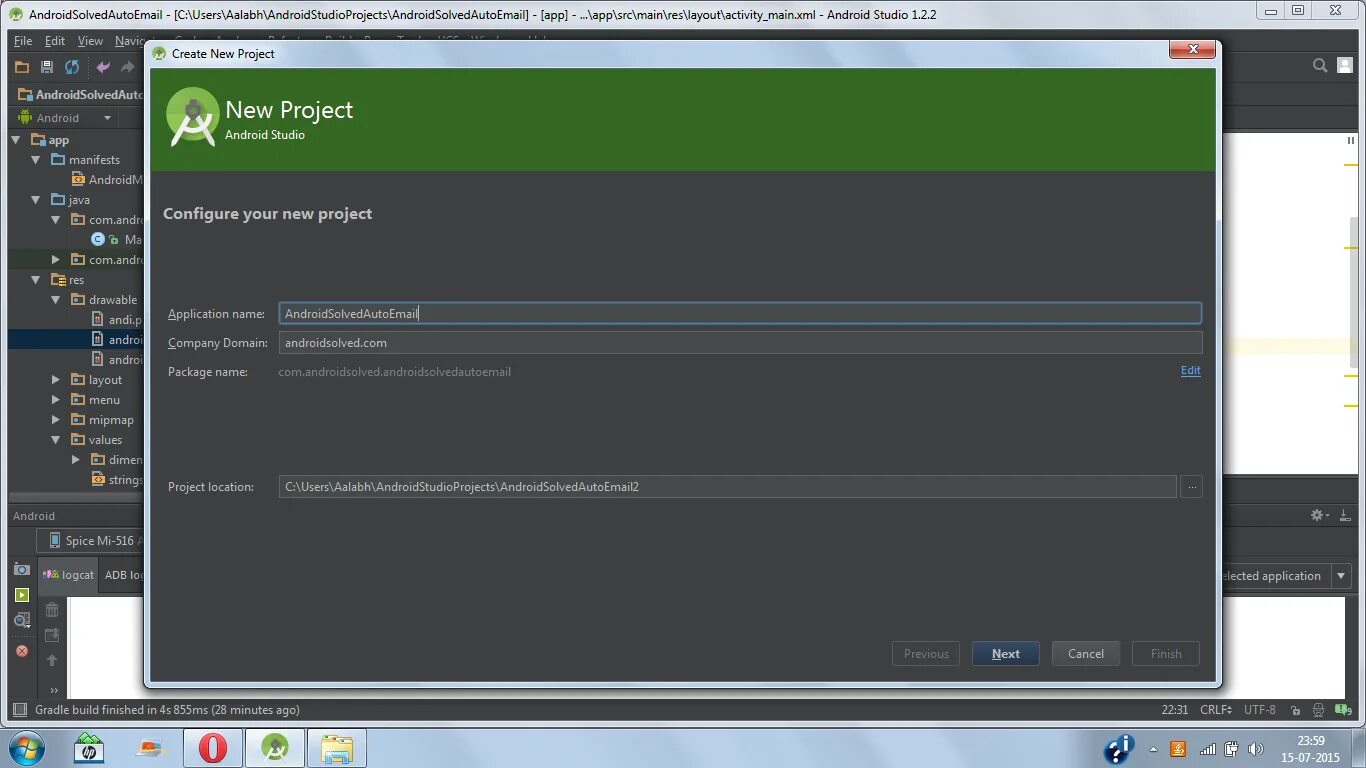Collapse the res folder node
This screenshot has height=768, width=1366.
[36, 280]
